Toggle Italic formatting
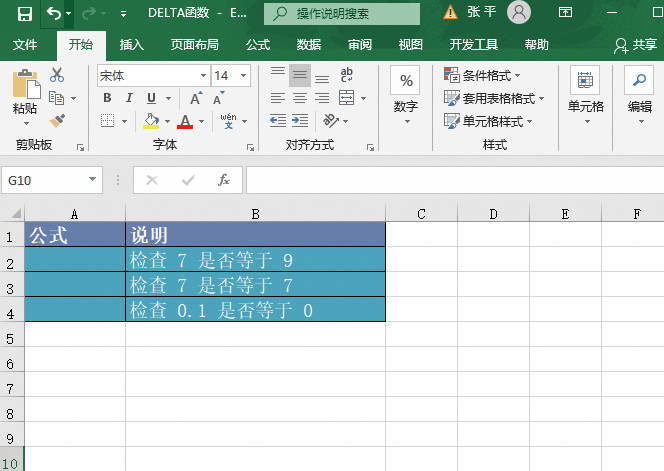664x471 pixels. [x=130, y=98]
